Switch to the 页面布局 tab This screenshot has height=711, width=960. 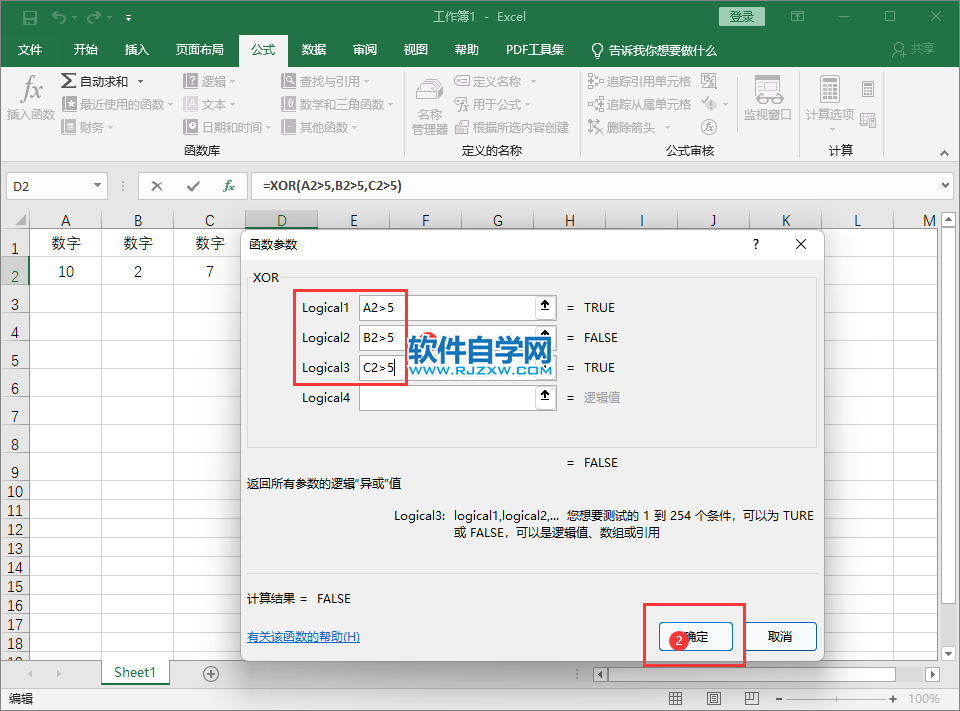coord(200,50)
